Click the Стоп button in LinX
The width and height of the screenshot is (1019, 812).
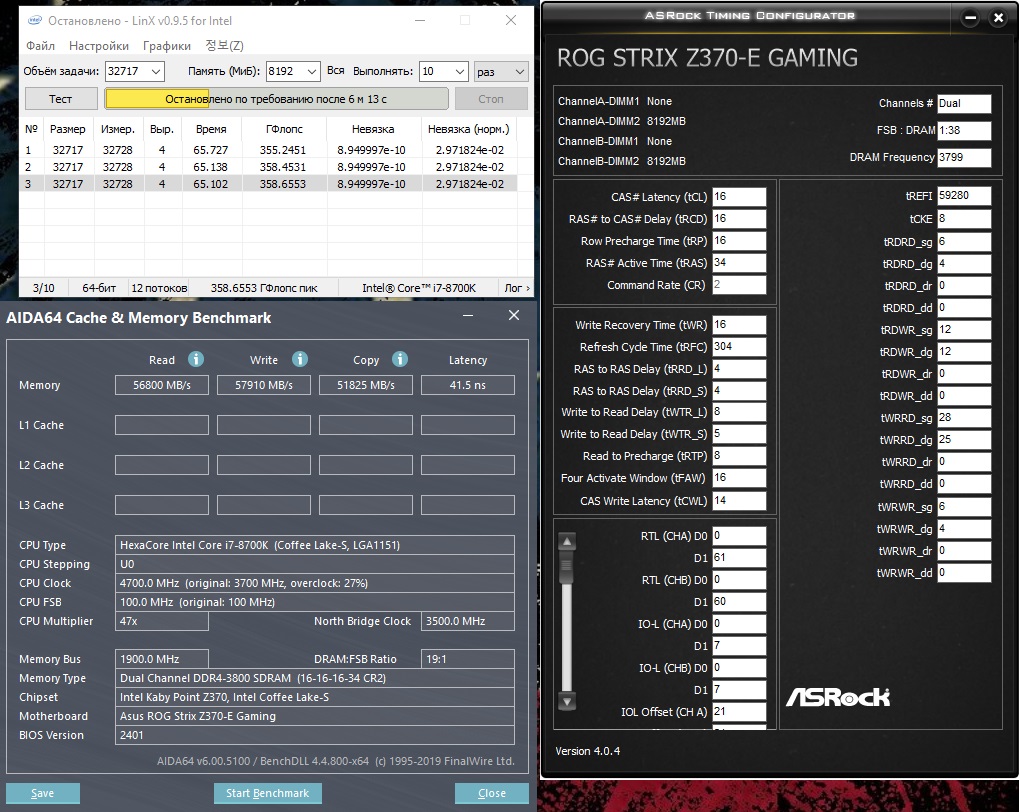(x=491, y=99)
